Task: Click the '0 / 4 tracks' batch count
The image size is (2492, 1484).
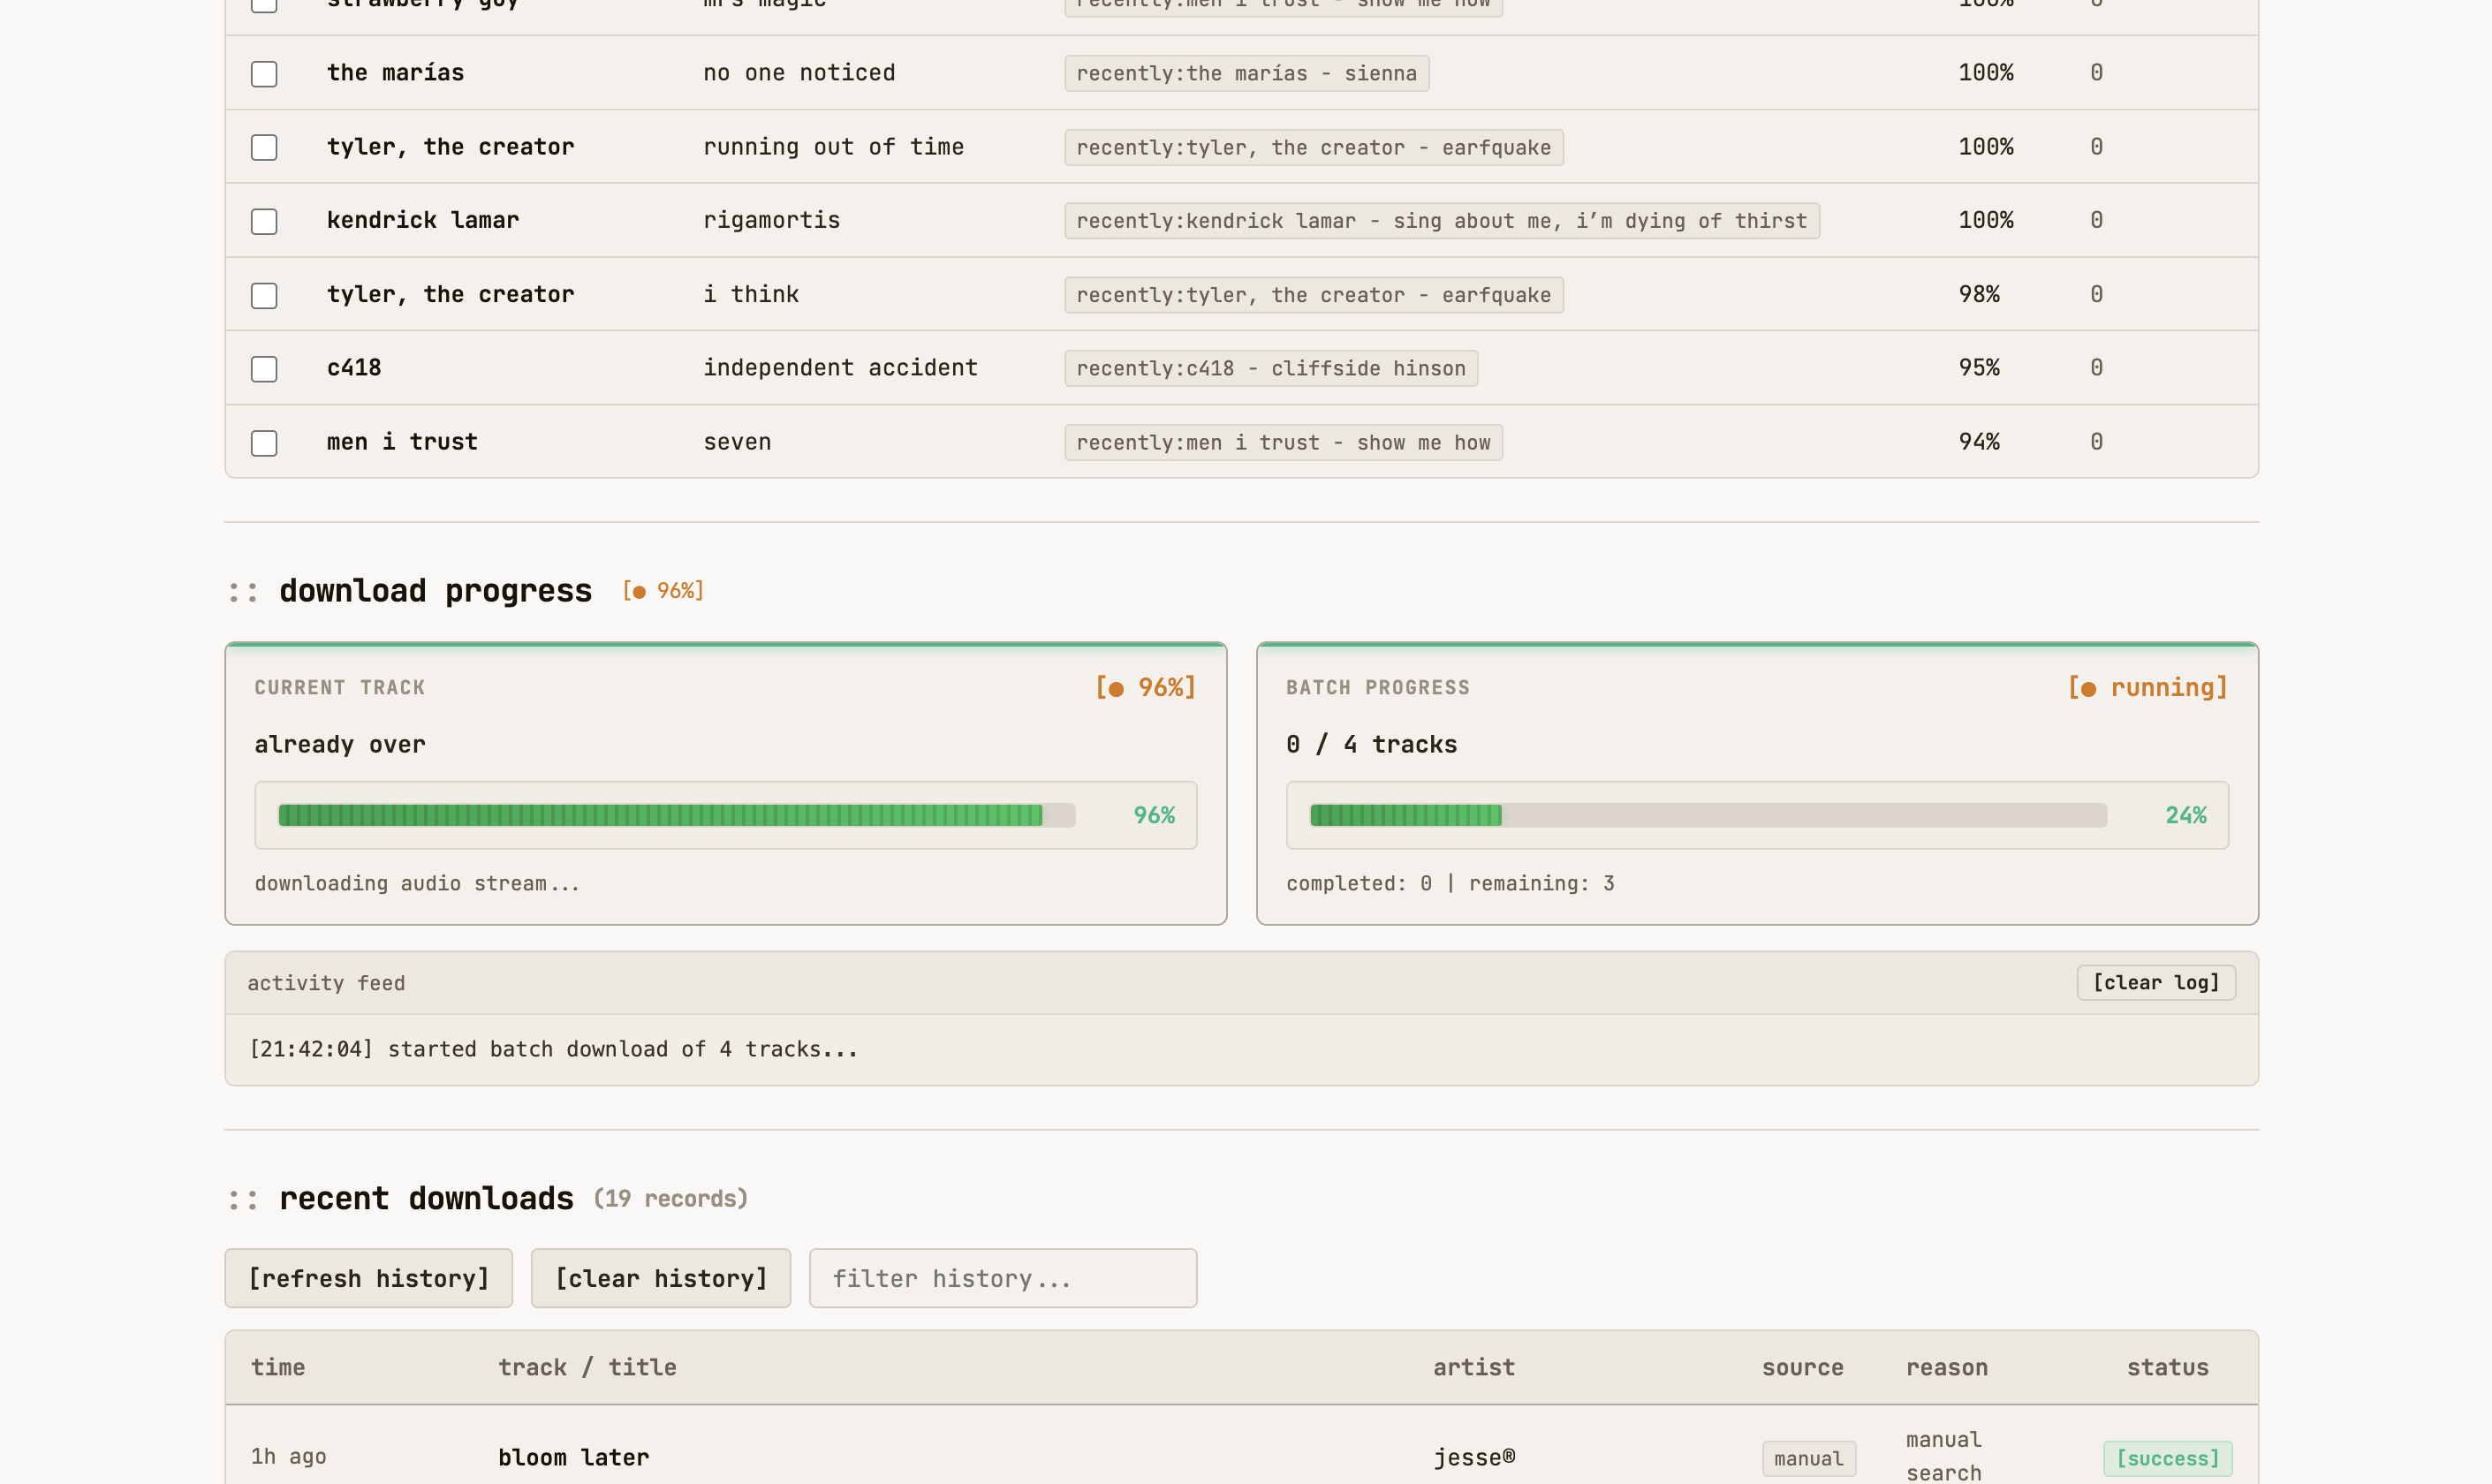Action: [x=1372, y=745]
